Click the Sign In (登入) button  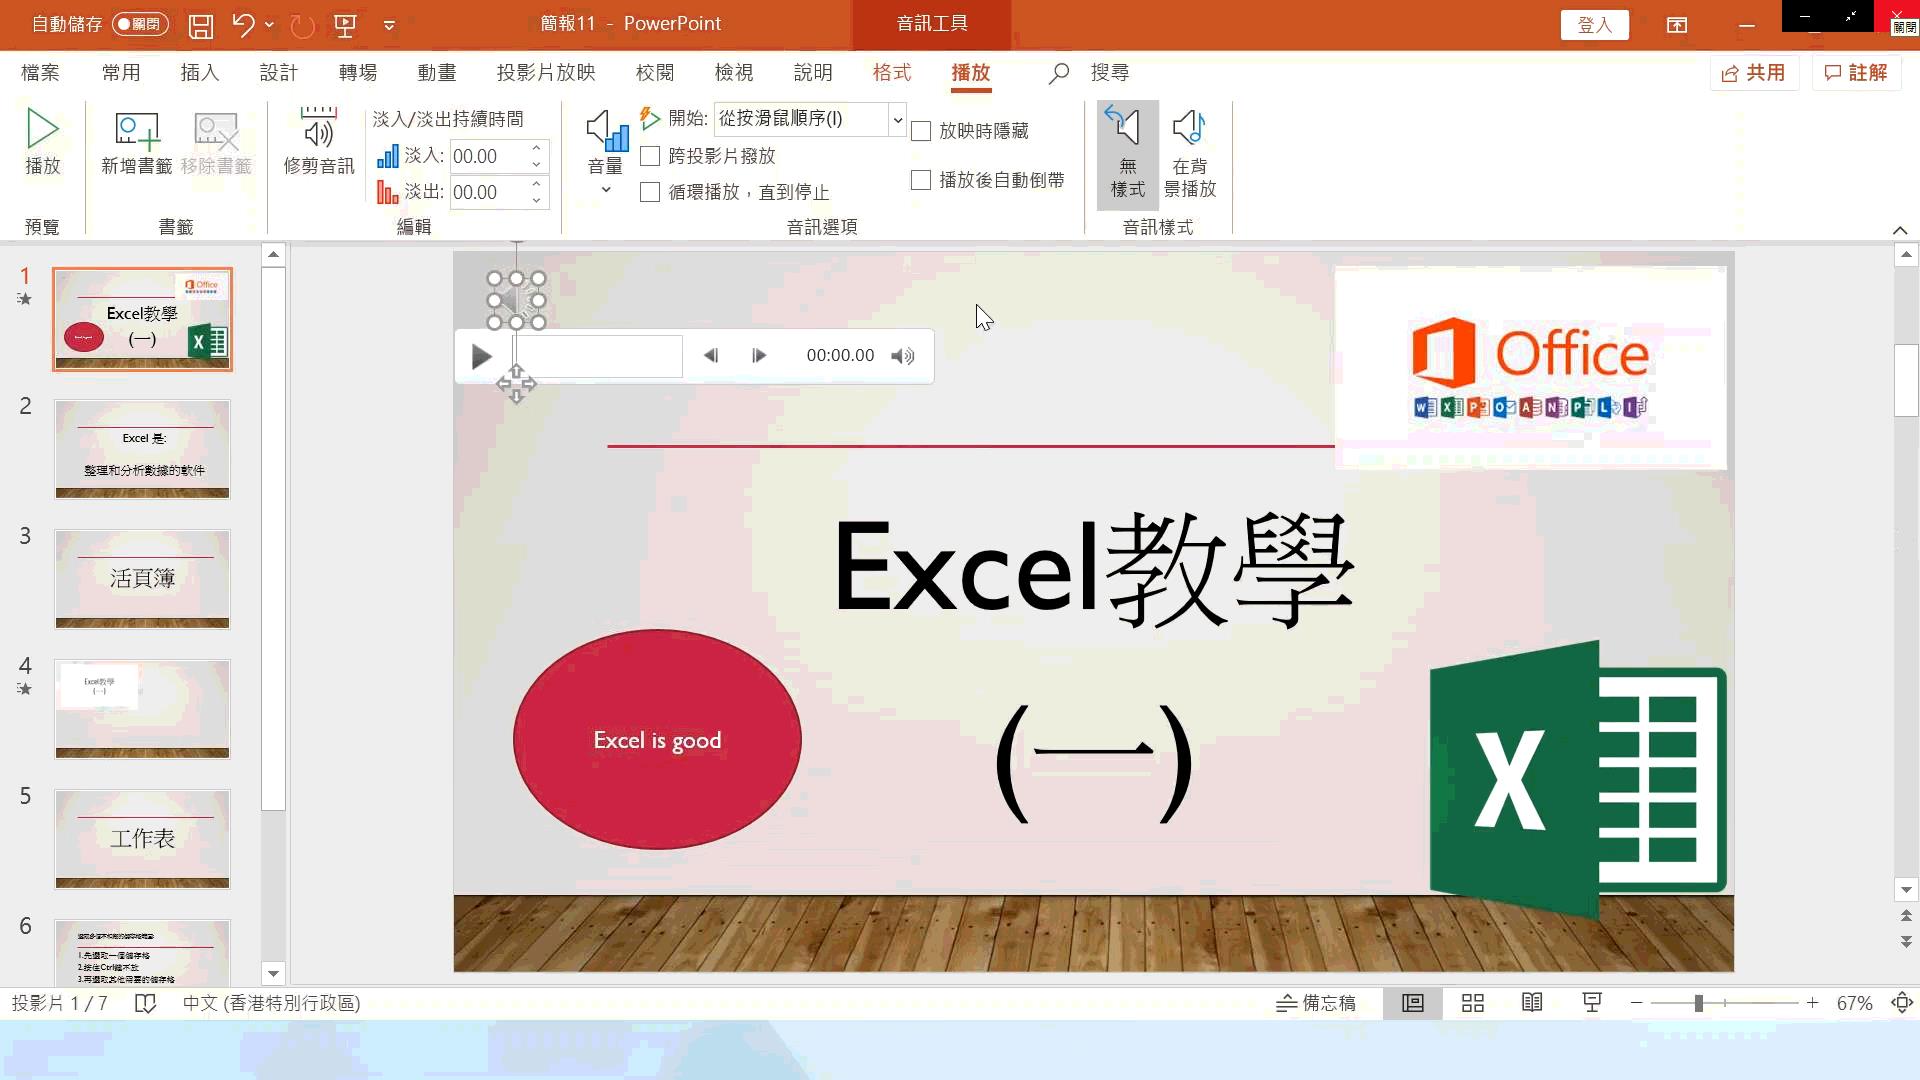point(1594,25)
